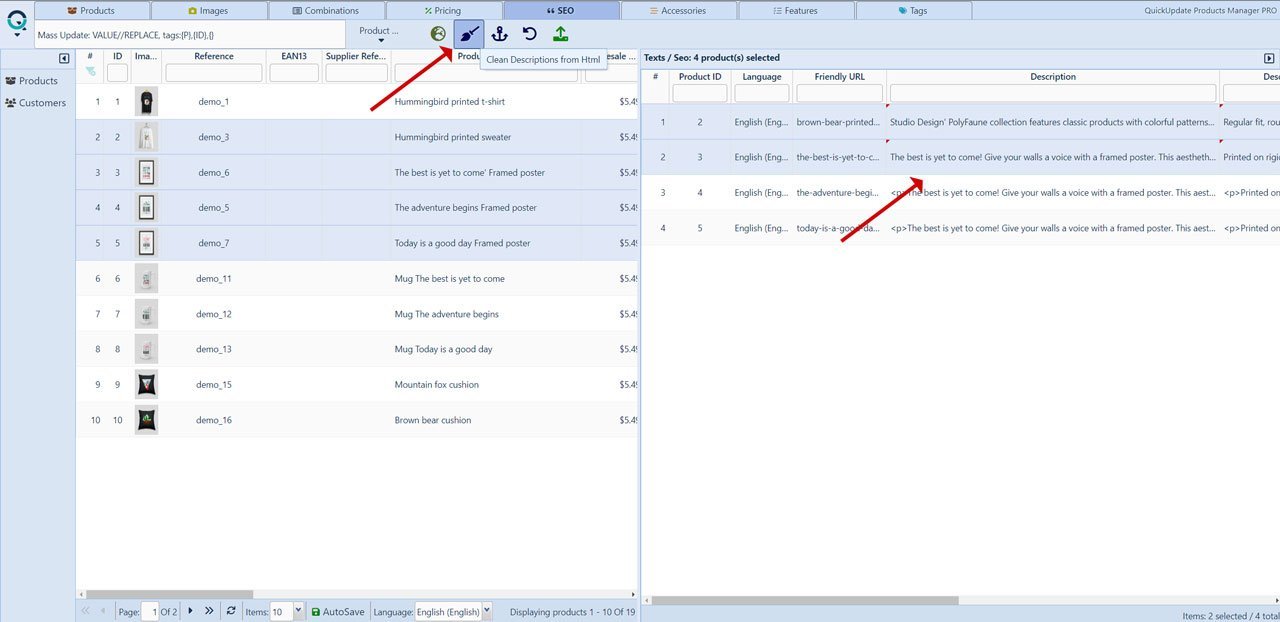Sort by the Friendly URL column header
1280x622 pixels.
coord(839,77)
